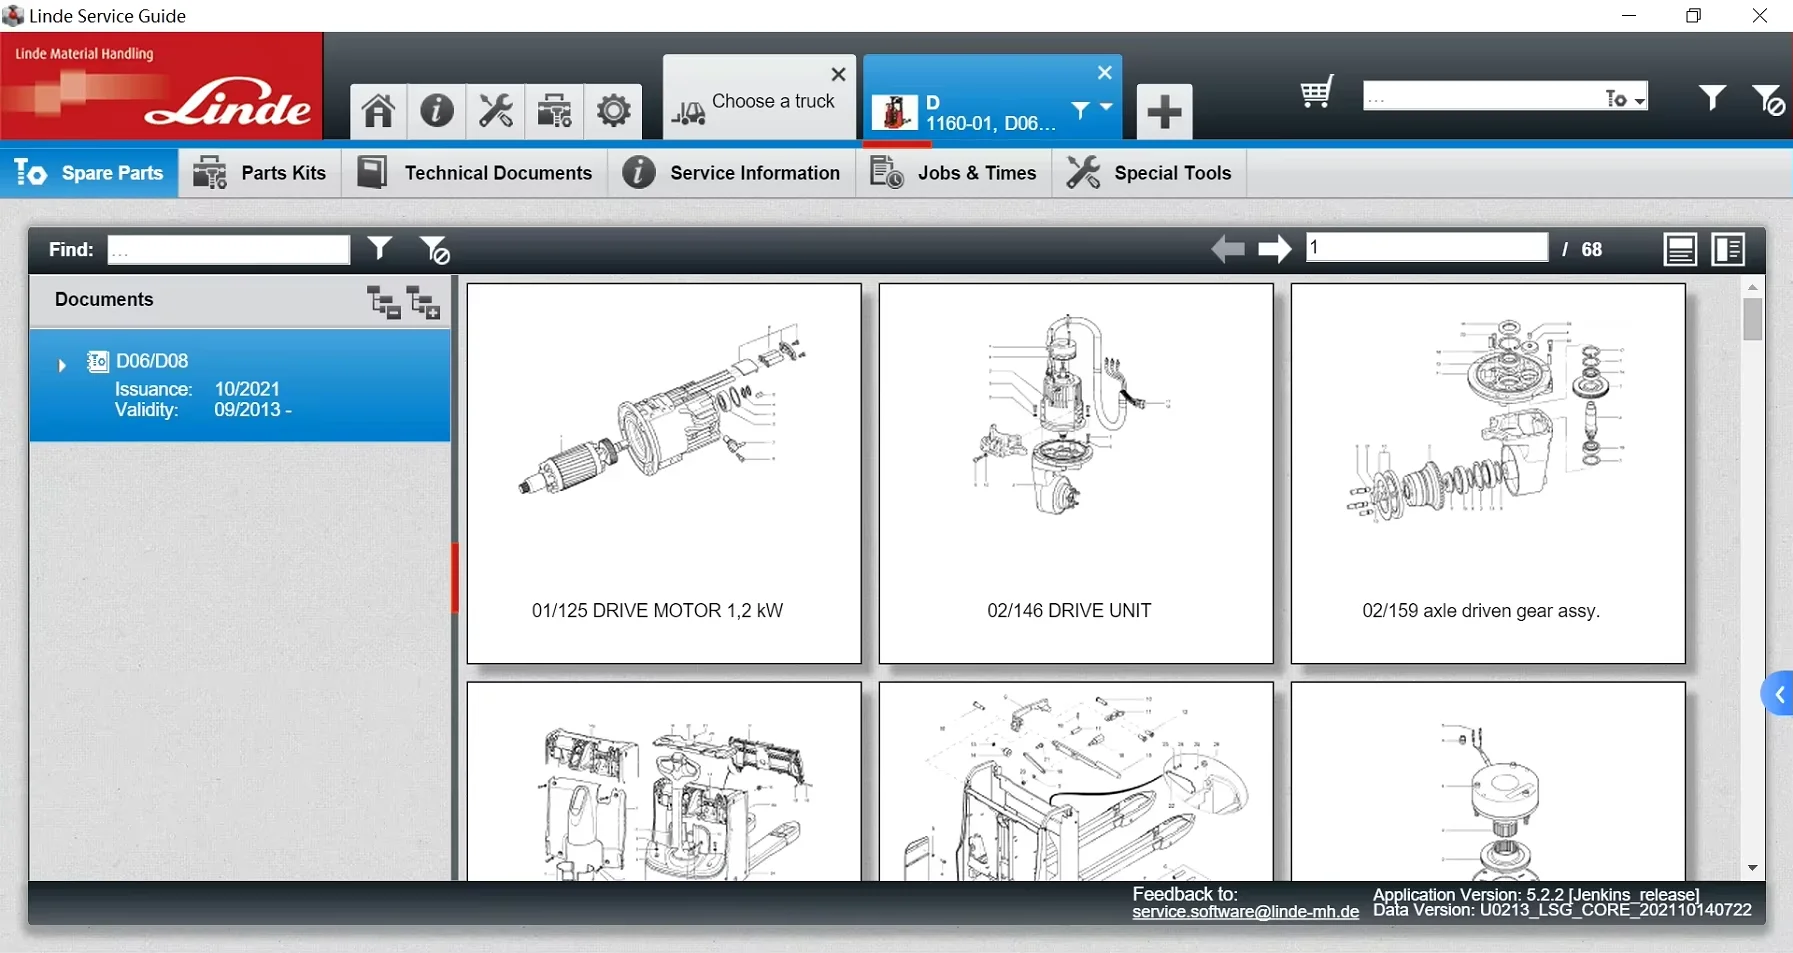
Task: Clear the global filter icon
Action: (1767, 99)
